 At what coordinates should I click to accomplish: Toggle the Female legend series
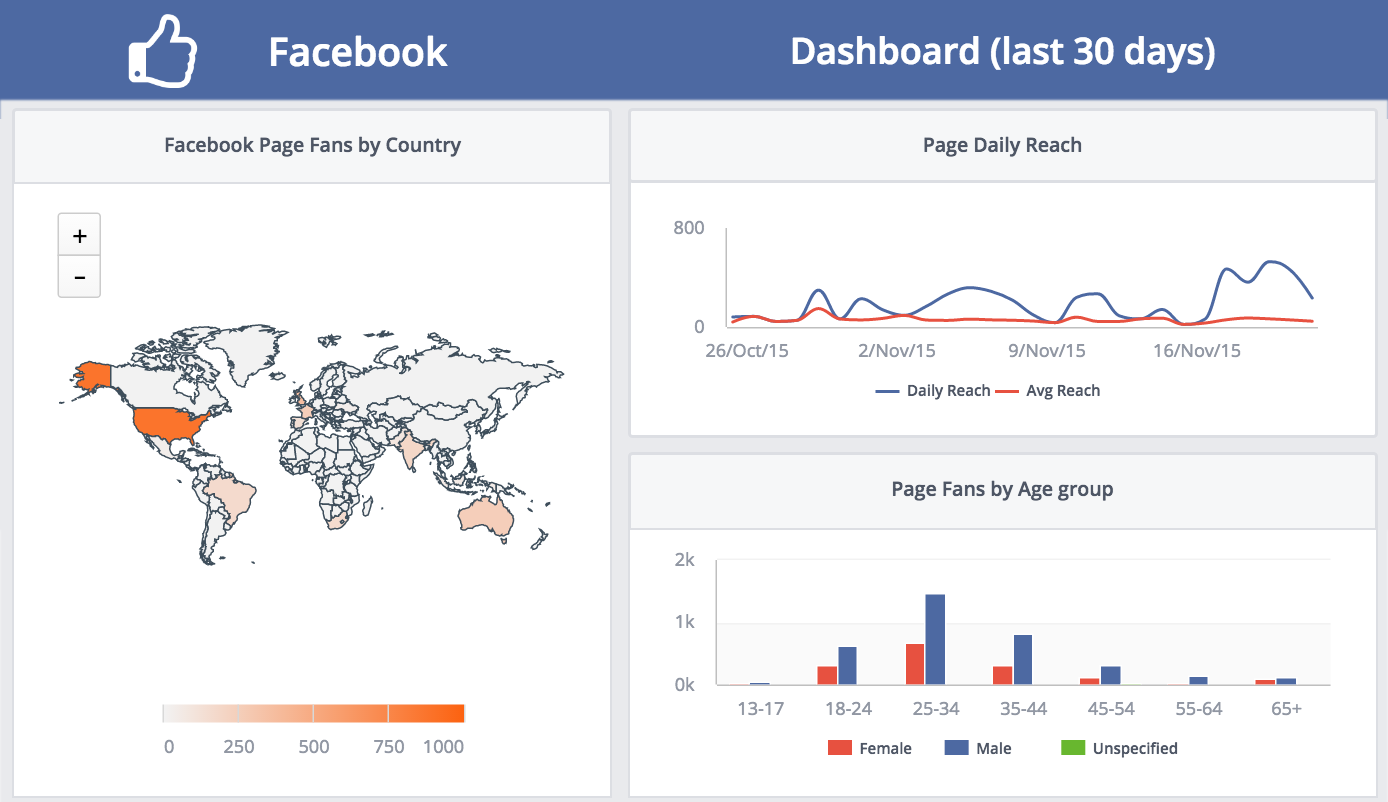(870, 748)
